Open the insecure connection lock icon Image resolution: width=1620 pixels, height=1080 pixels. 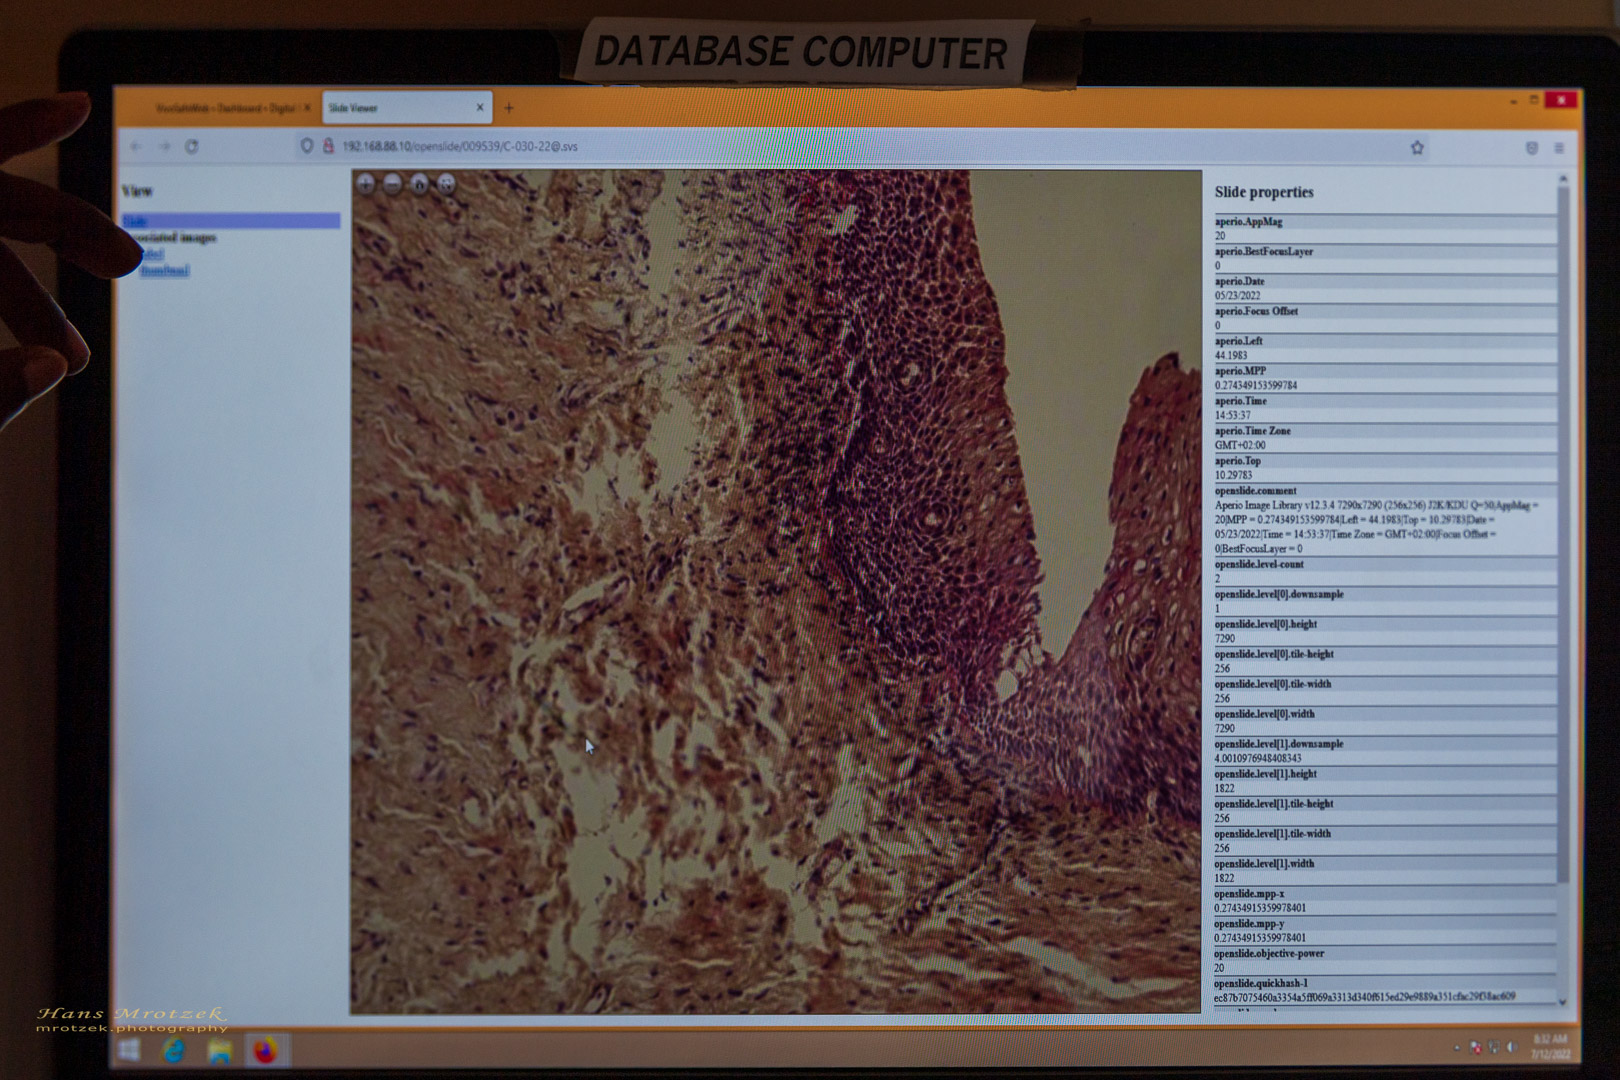tap(327, 146)
